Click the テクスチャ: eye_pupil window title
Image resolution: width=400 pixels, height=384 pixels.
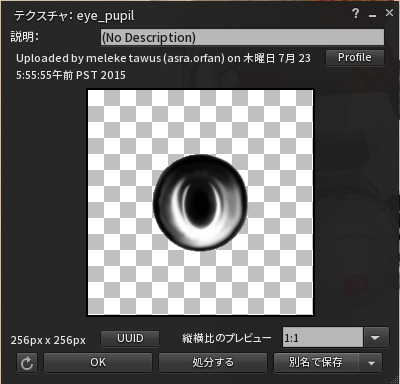tap(74, 16)
